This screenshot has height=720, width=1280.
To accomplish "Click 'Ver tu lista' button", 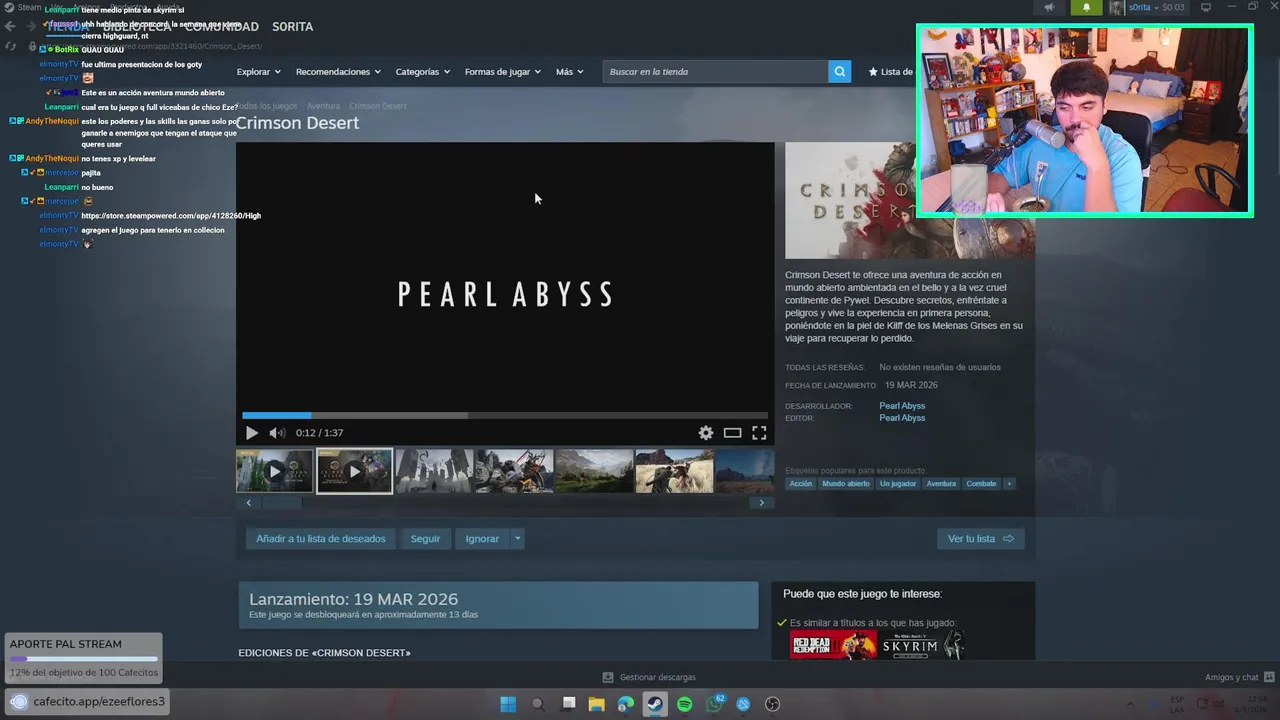I will 980,539.
